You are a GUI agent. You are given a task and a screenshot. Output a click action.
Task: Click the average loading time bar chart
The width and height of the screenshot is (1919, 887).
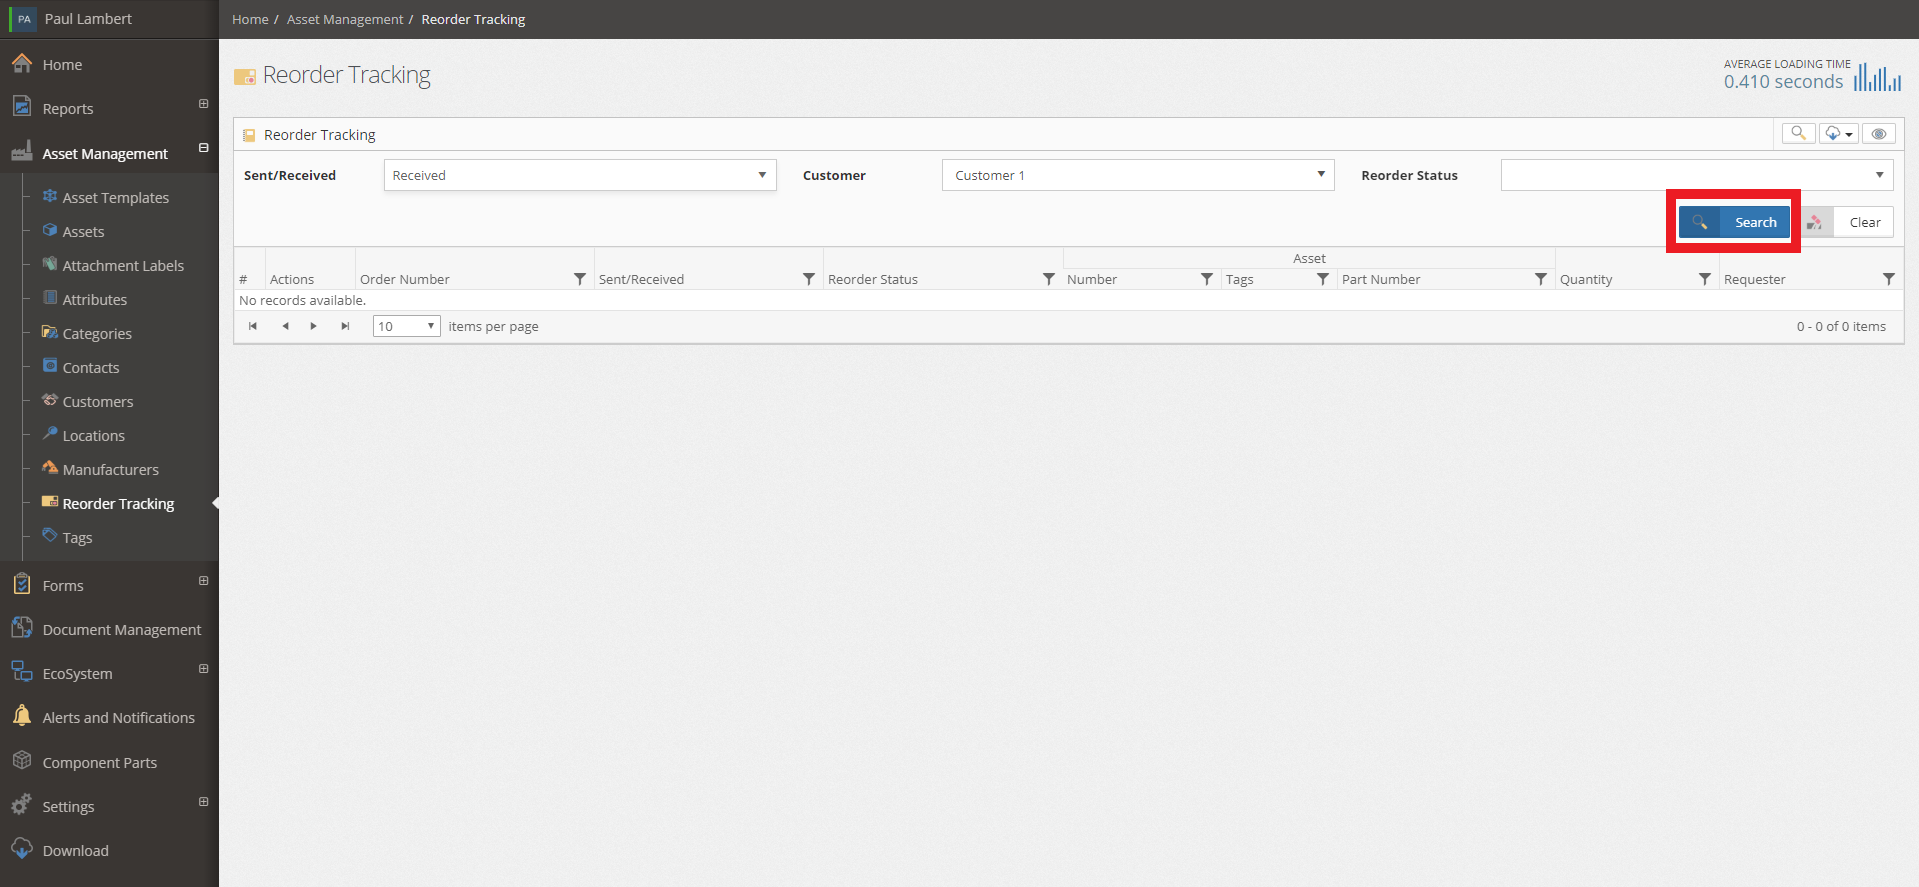click(x=1878, y=77)
